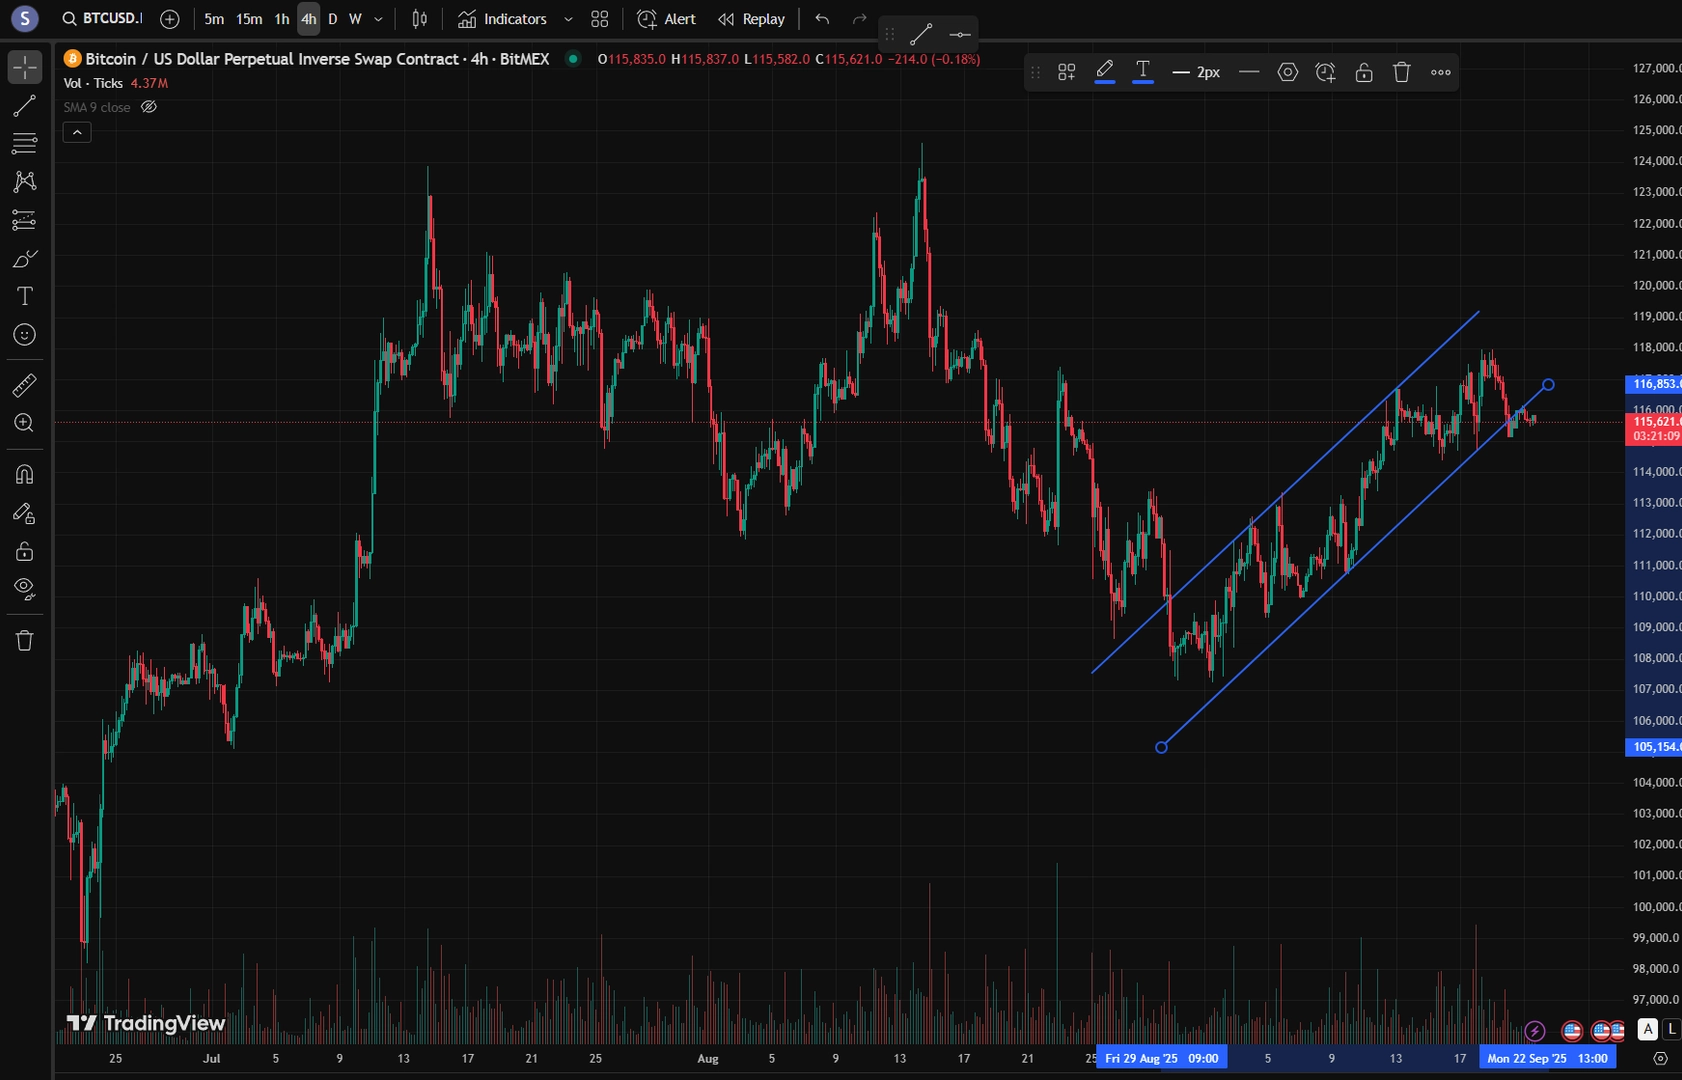The image size is (1682, 1080).
Task: Toggle auto scale A button
Action: coord(1648,1029)
